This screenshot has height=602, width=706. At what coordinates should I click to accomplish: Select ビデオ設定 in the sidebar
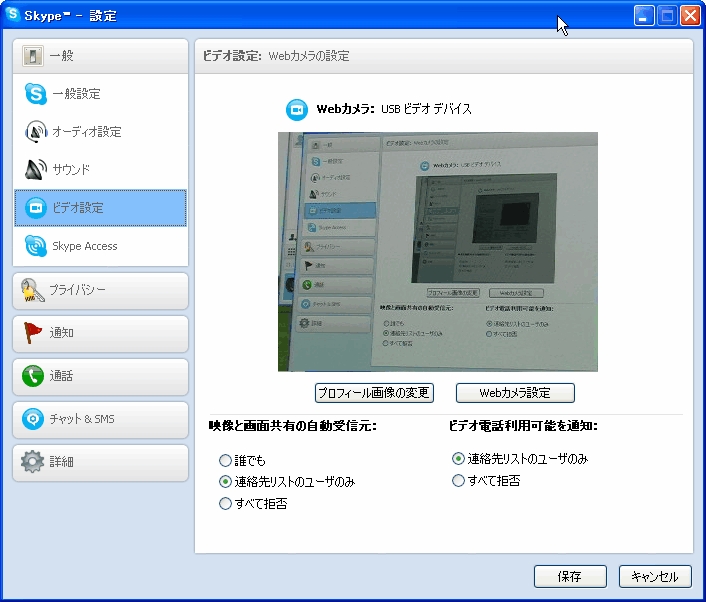100,208
